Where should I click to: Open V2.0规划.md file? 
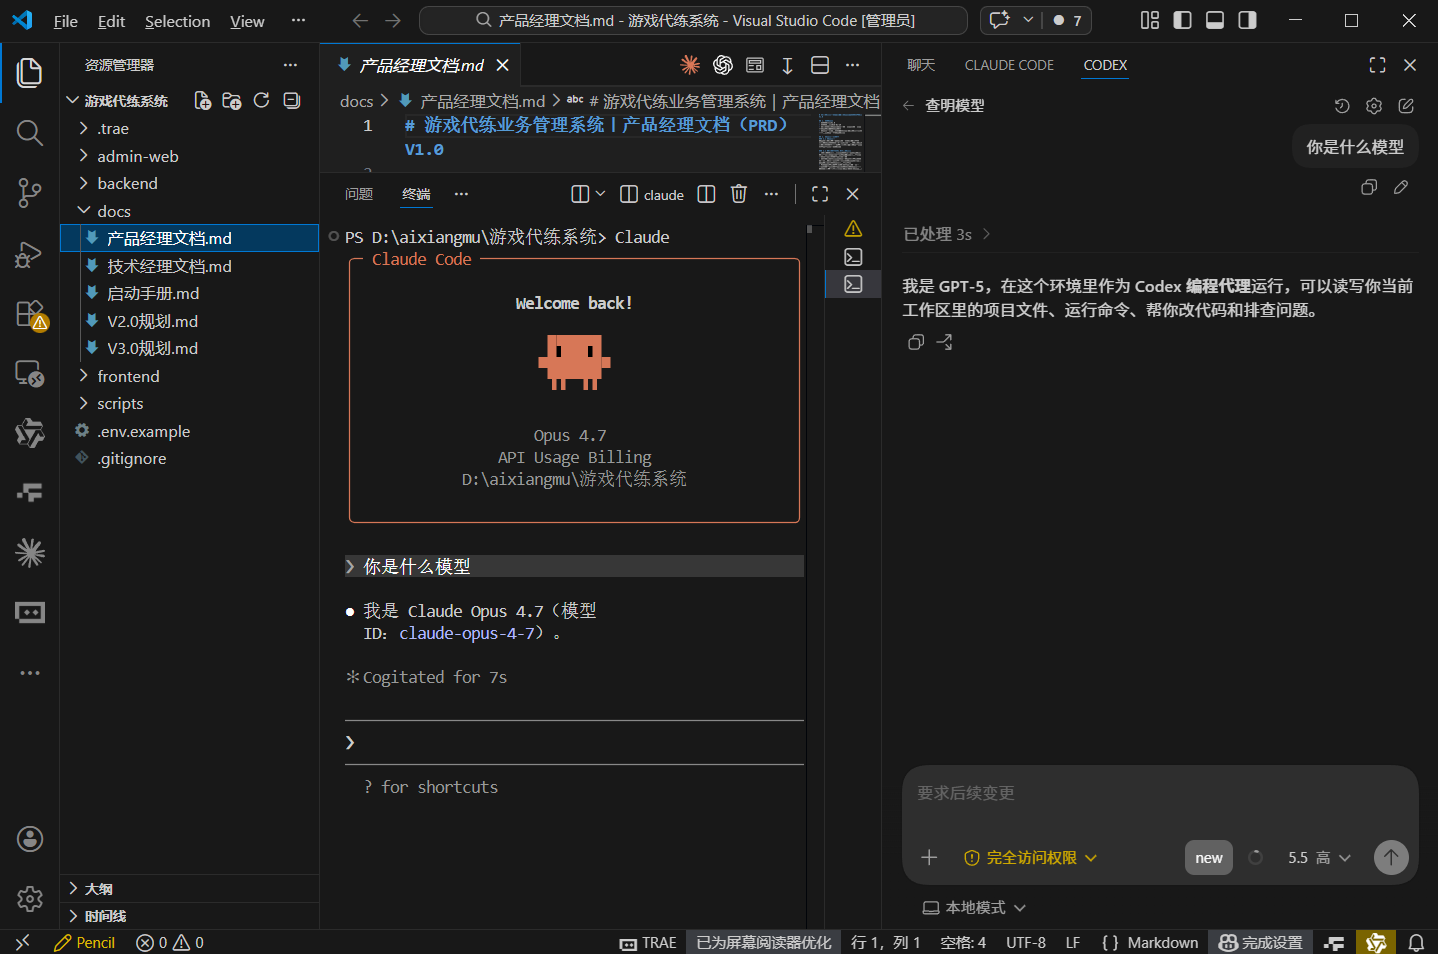pos(190,321)
